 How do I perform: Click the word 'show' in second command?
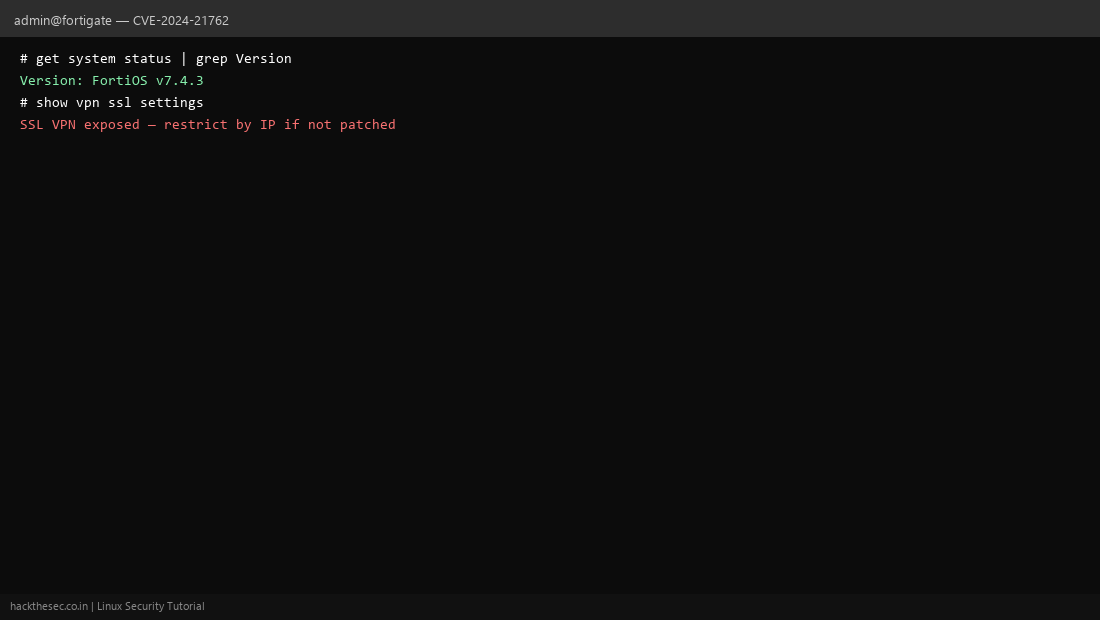click(x=52, y=102)
